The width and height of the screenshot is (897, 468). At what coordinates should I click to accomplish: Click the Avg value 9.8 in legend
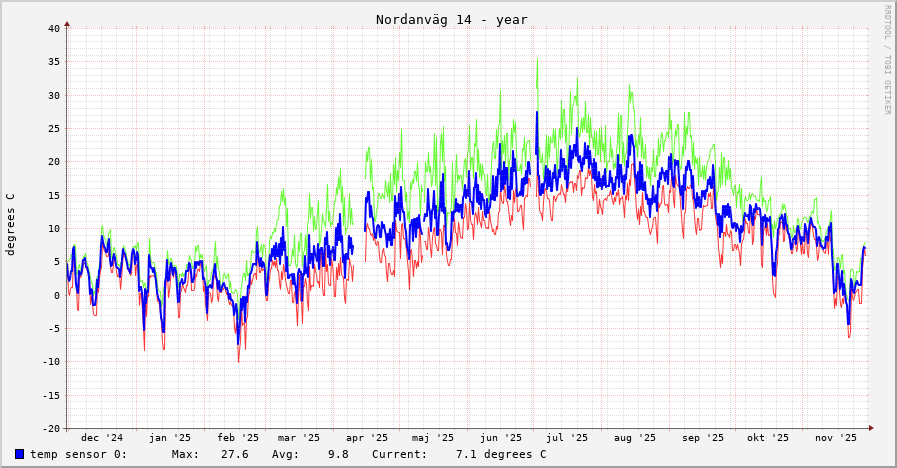[x=338, y=454]
